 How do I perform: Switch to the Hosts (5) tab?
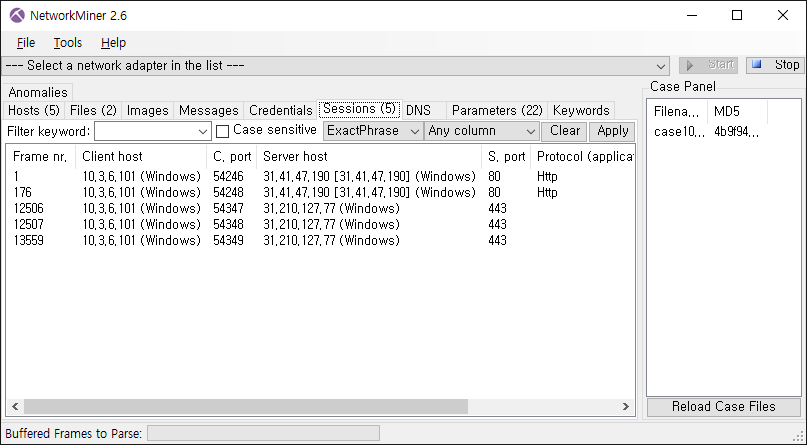point(34,110)
